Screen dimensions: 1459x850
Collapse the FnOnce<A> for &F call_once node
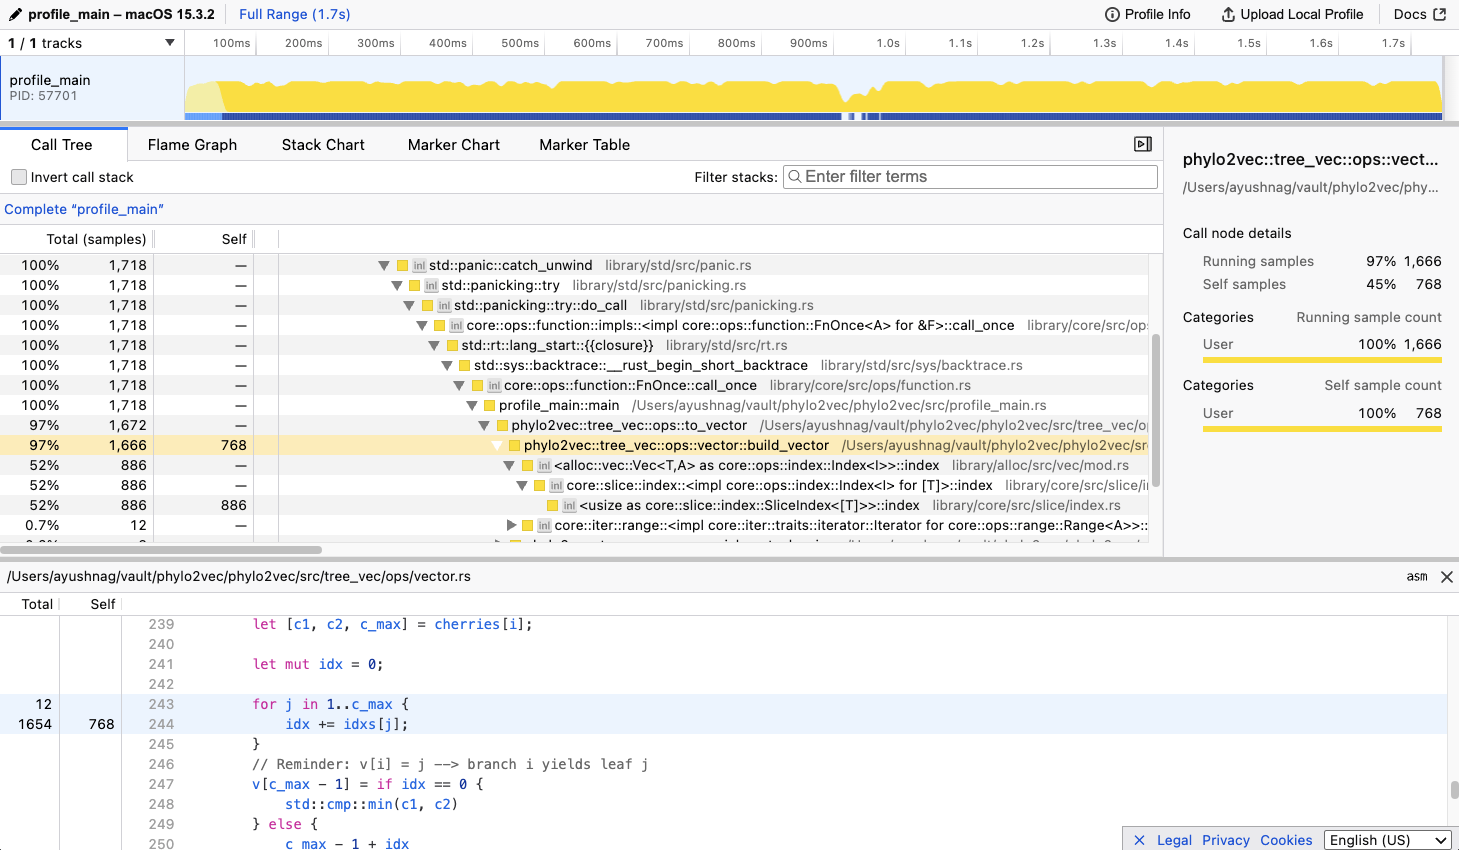422,325
